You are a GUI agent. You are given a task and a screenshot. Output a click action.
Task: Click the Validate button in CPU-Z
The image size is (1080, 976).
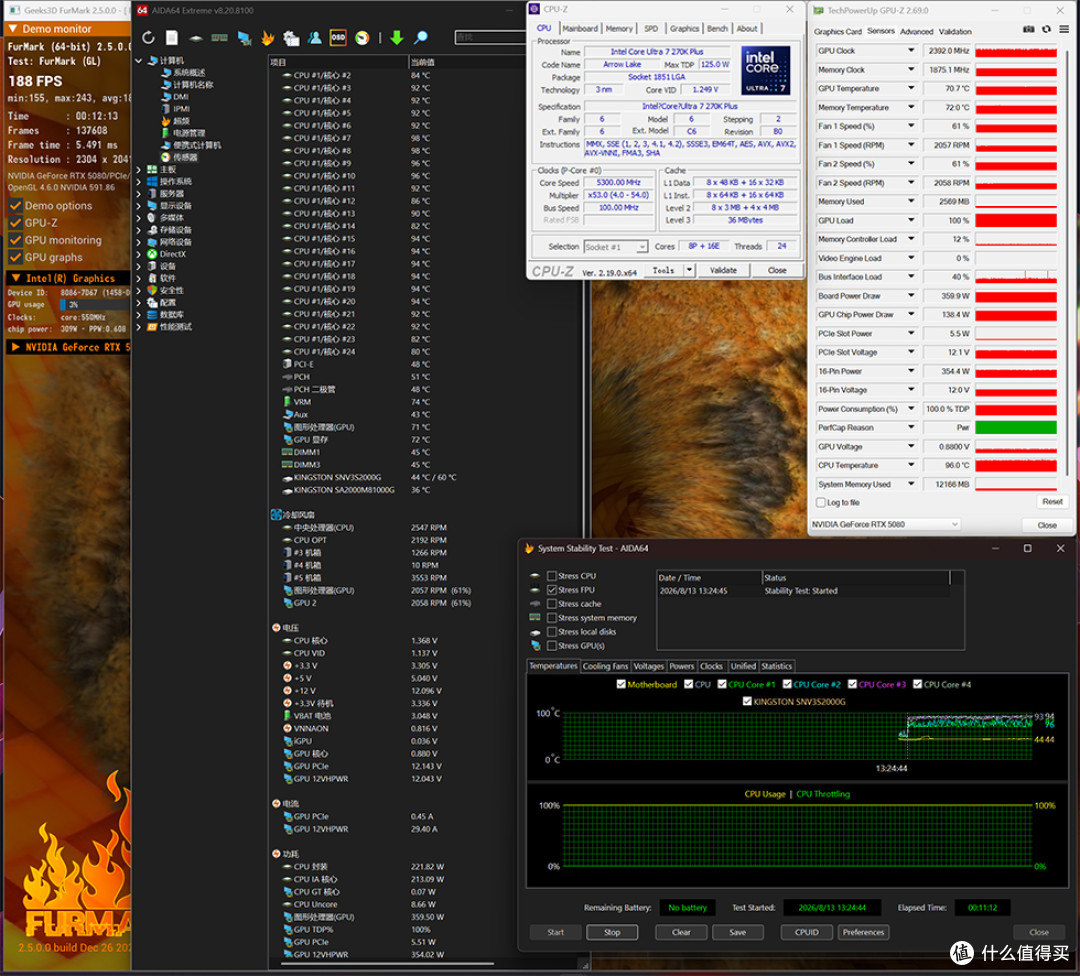pos(723,270)
